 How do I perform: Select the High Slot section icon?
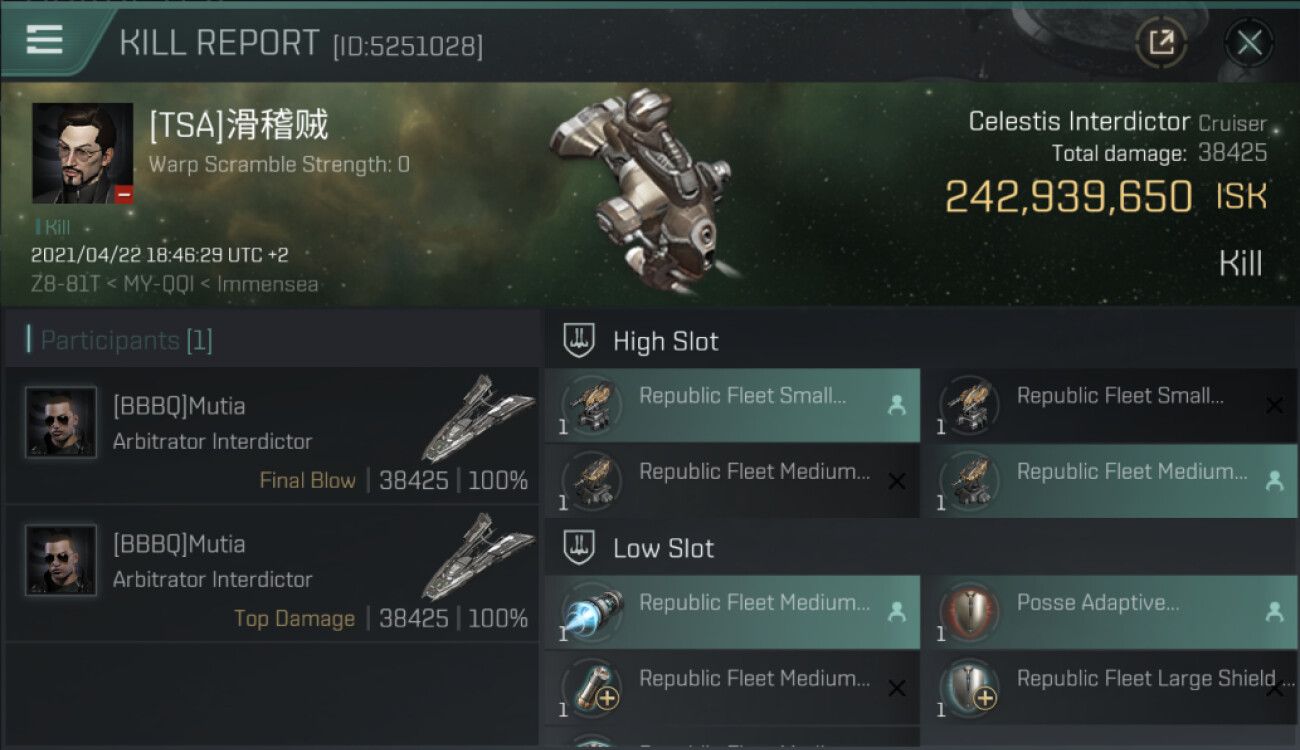coord(580,341)
